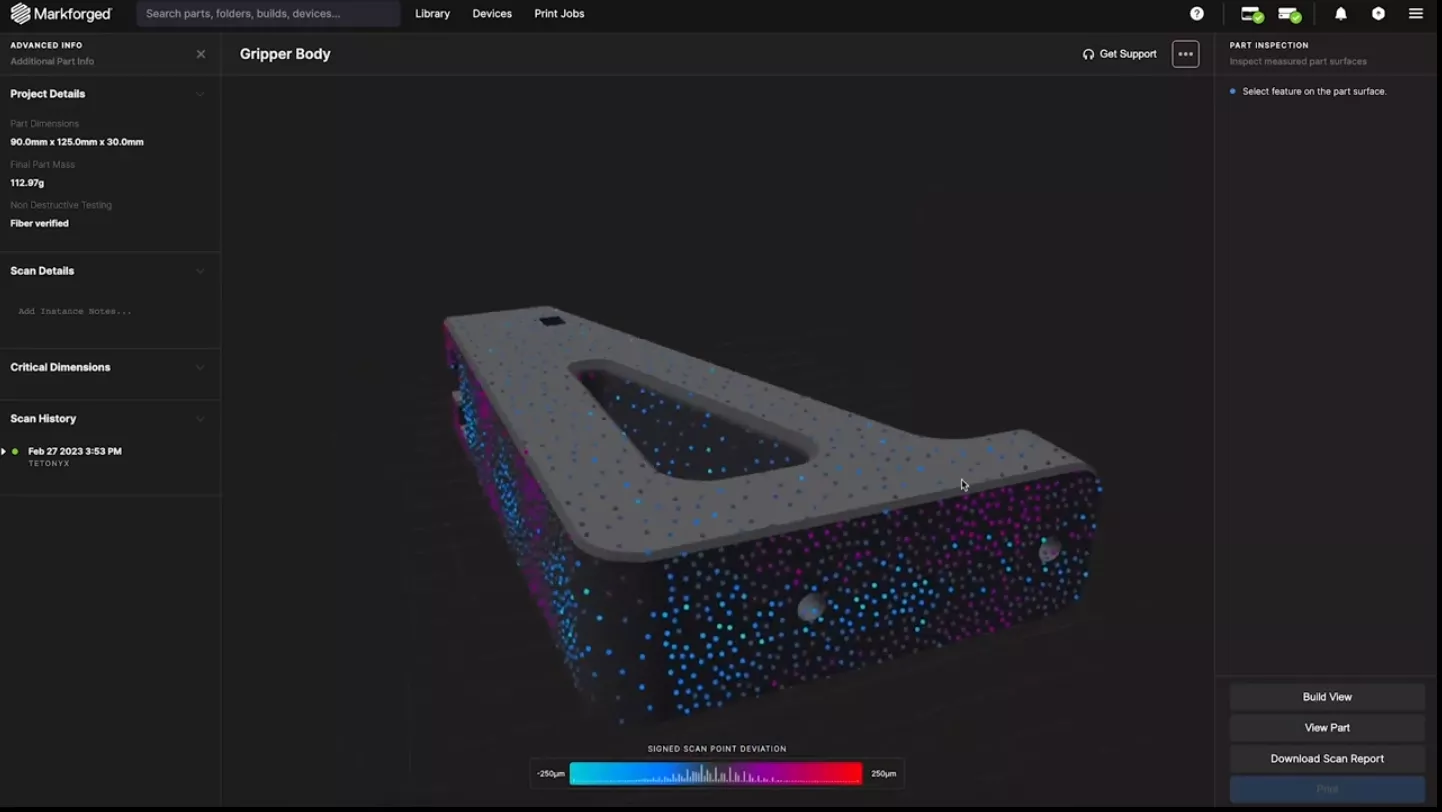Click the Get Support headset icon
Image resolution: width=1442 pixels, height=812 pixels.
click(x=1088, y=54)
